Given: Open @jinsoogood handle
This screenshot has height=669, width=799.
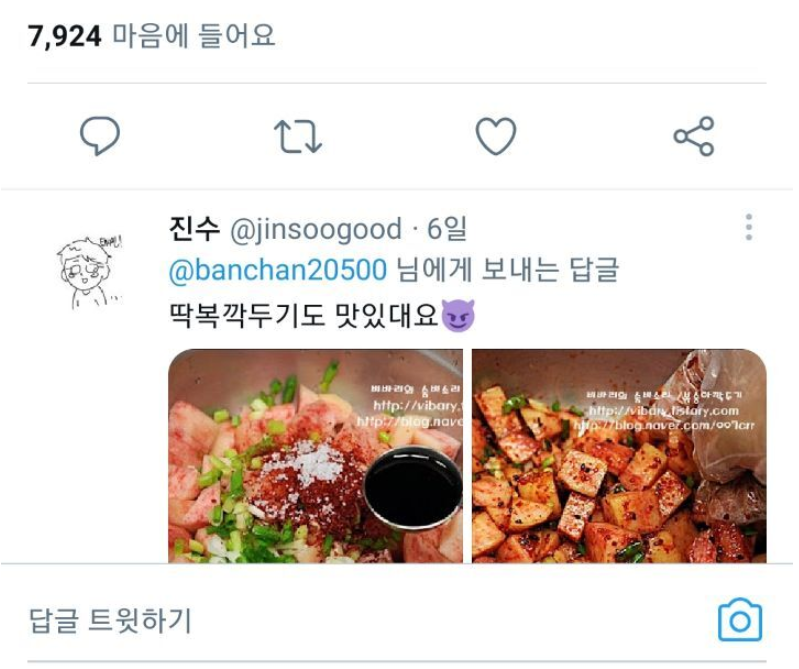Looking at the screenshot, I should pos(316,229).
